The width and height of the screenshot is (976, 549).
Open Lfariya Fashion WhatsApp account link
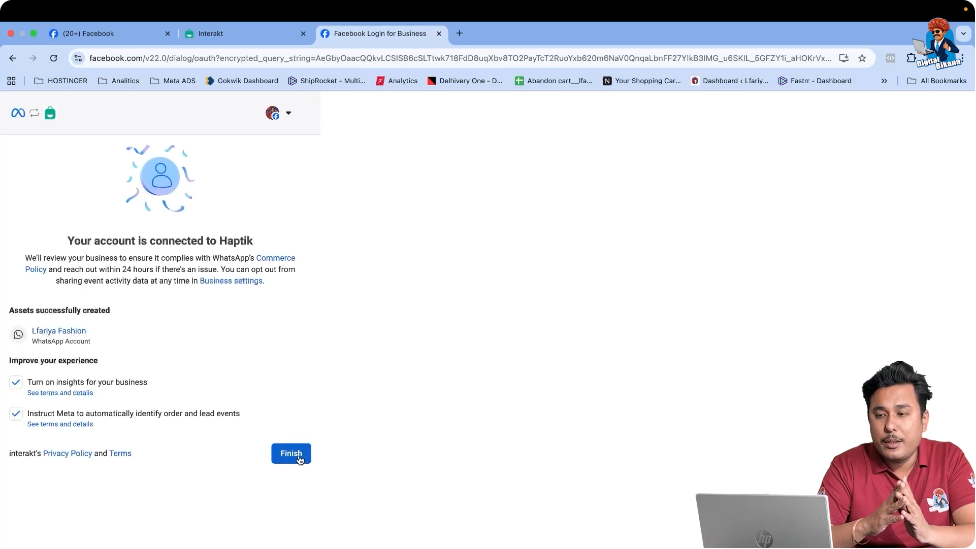[59, 331]
